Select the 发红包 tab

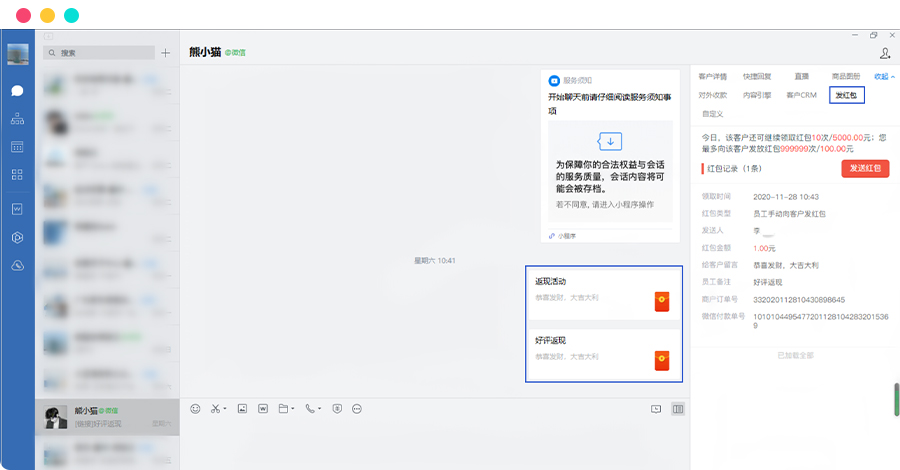(x=847, y=95)
